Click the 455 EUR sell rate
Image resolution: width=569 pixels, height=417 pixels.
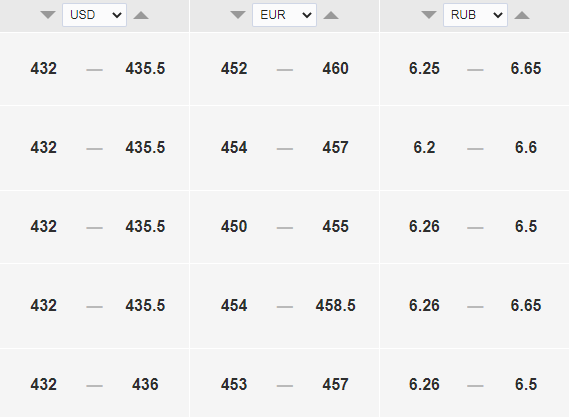coord(335,226)
